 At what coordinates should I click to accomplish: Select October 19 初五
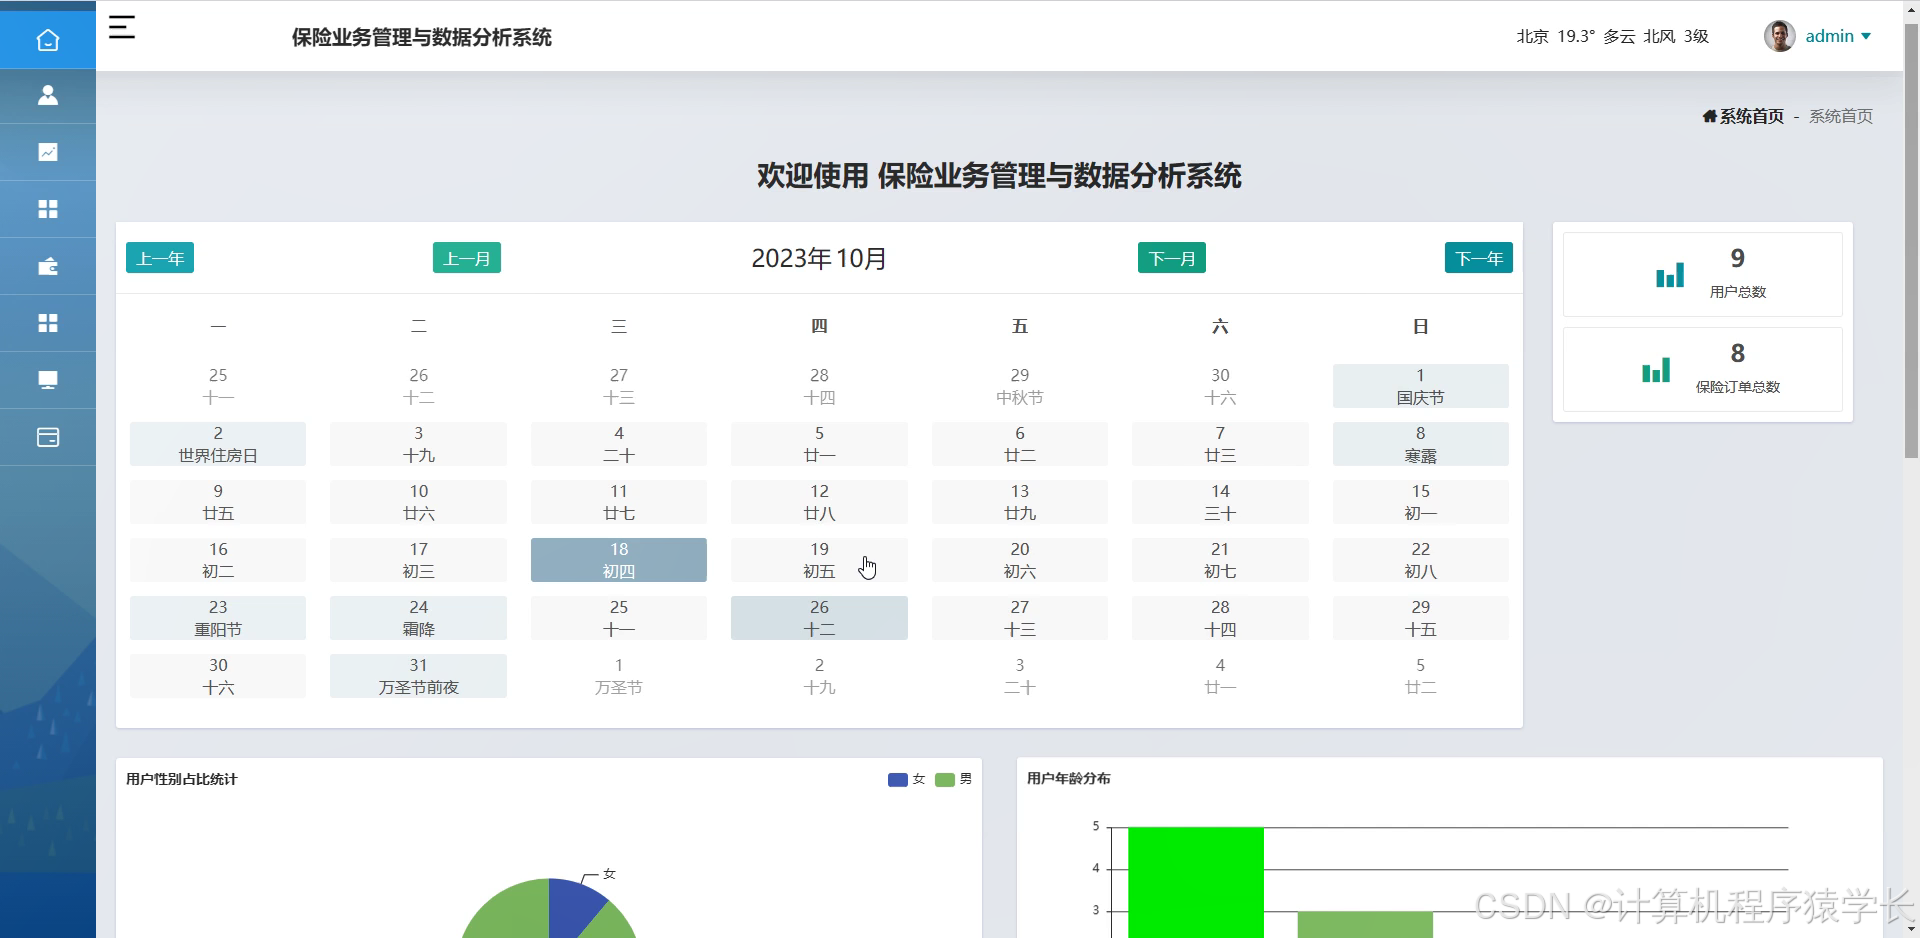[x=819, y=560]
